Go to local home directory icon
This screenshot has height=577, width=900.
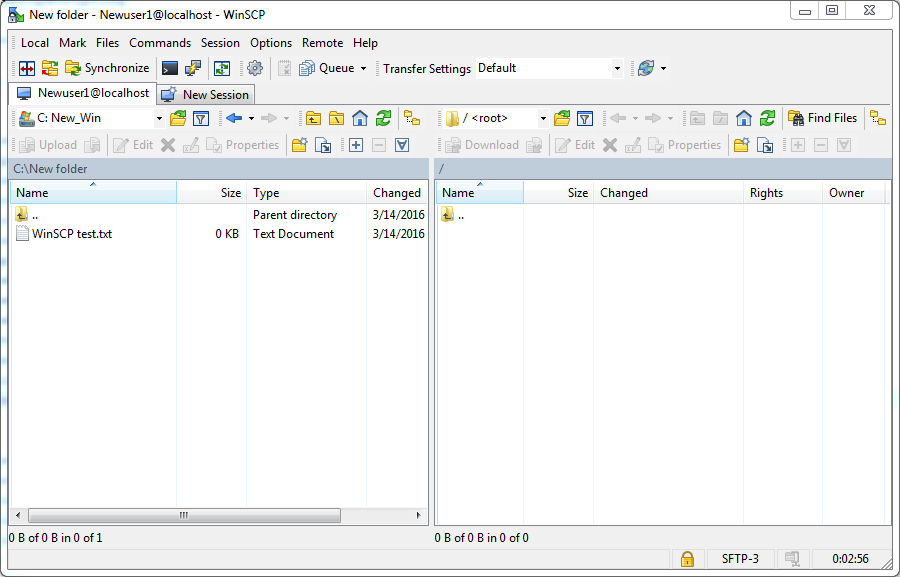360,118
